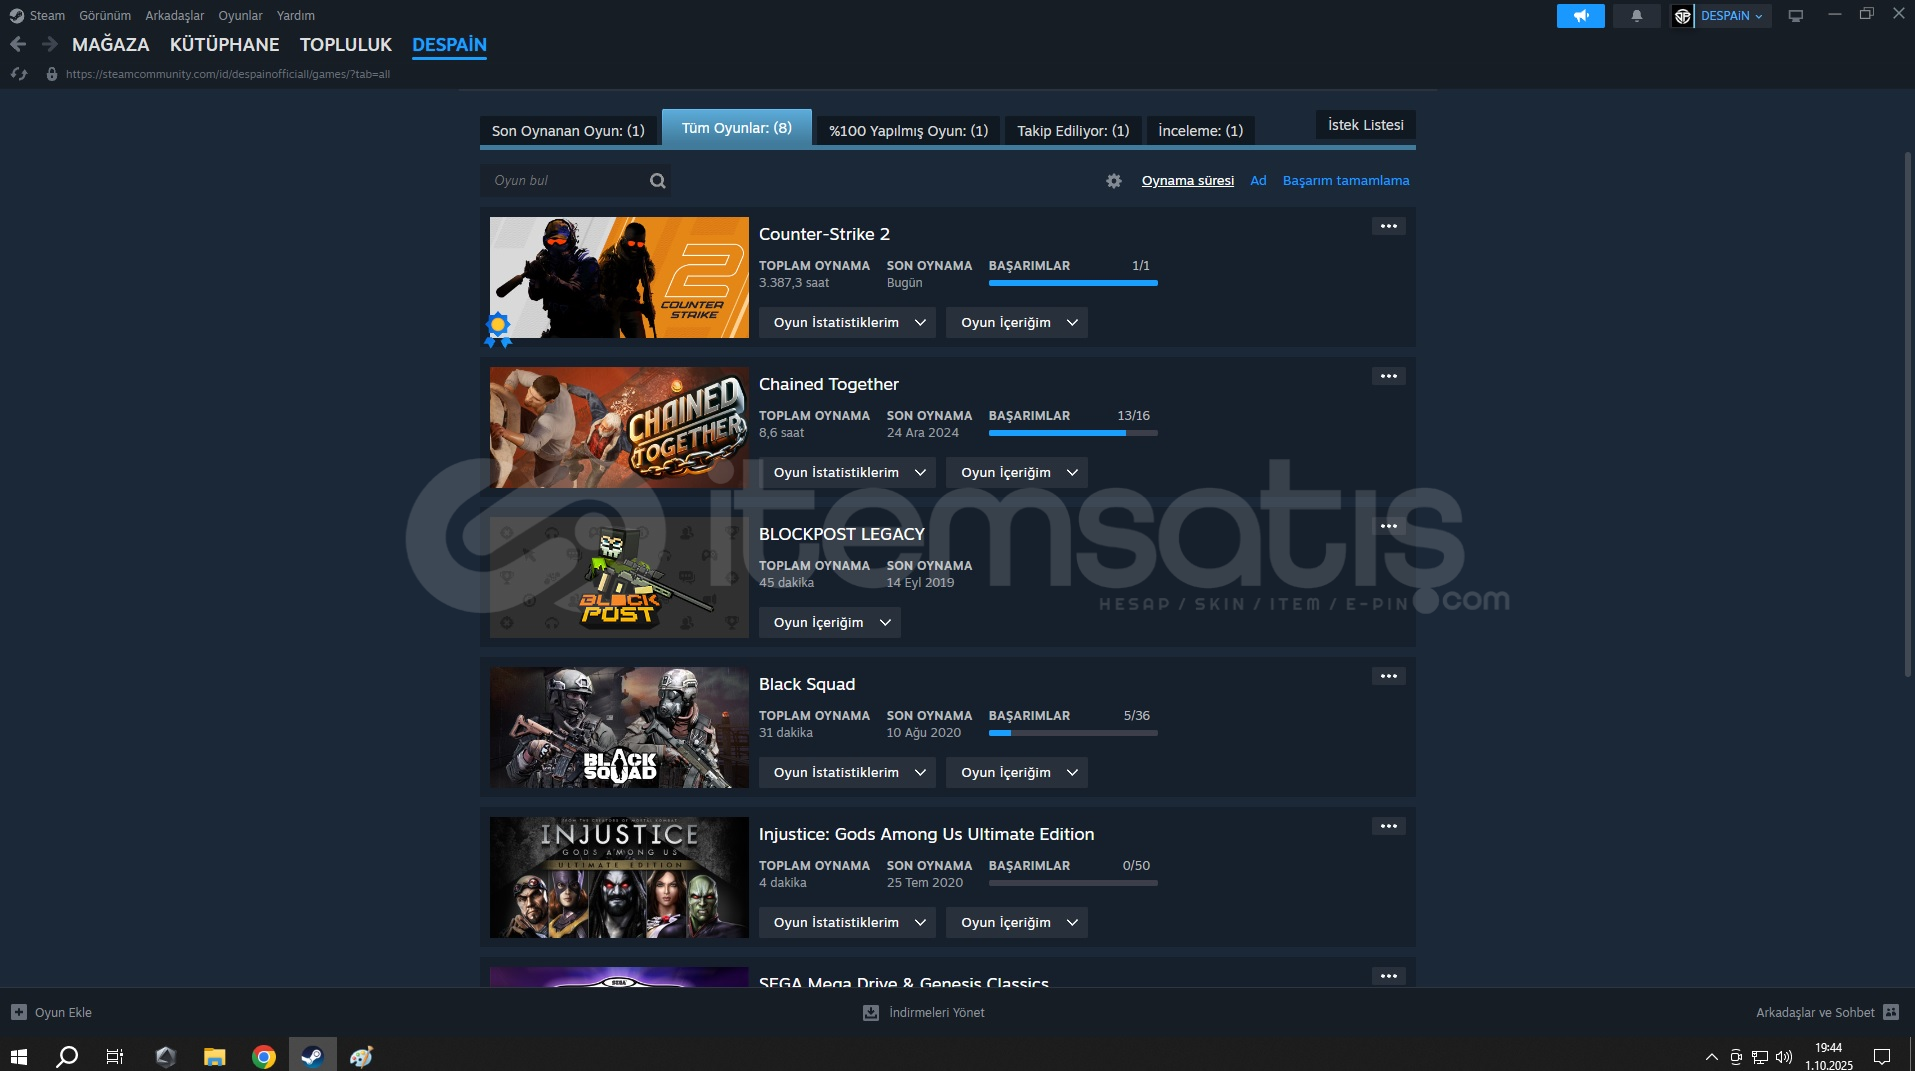Expand BLOCKPOST LEGACY Oyun İçeriğim dropdown

[x=830, y=622]
